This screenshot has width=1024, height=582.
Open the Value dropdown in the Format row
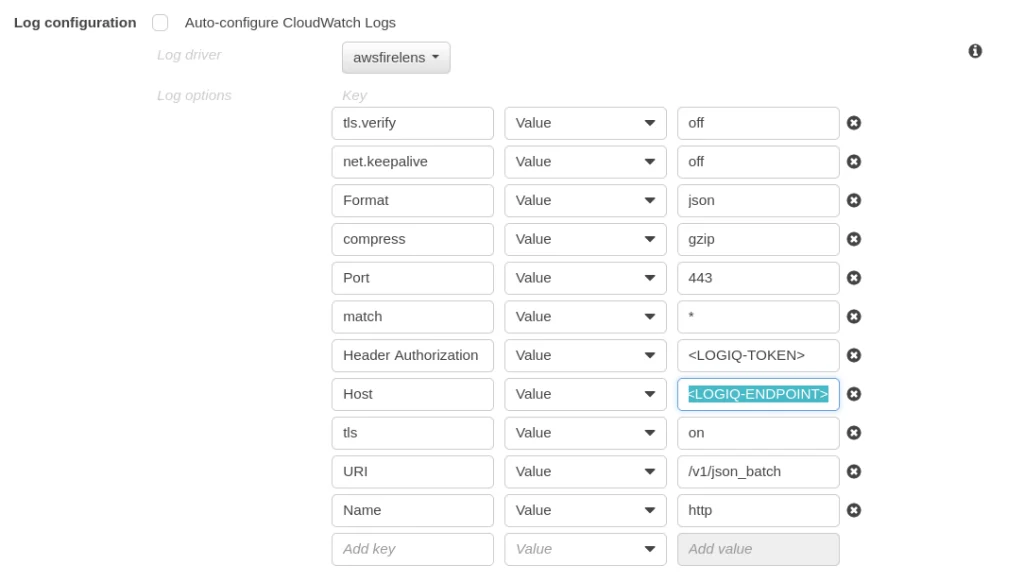point(585,200)
